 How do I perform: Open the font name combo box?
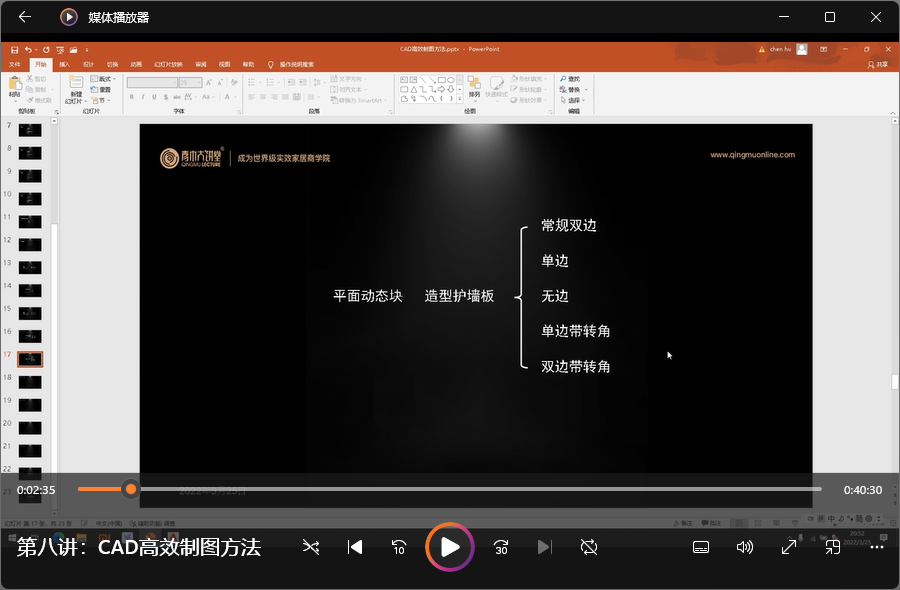pos(152,83)
